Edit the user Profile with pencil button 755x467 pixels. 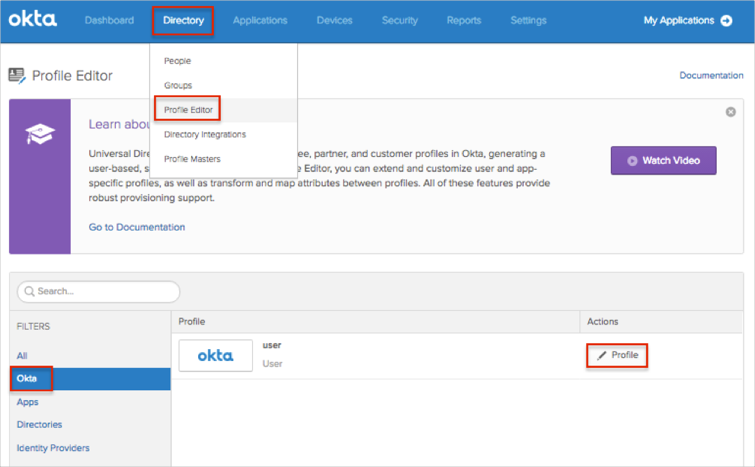[617, 355]
